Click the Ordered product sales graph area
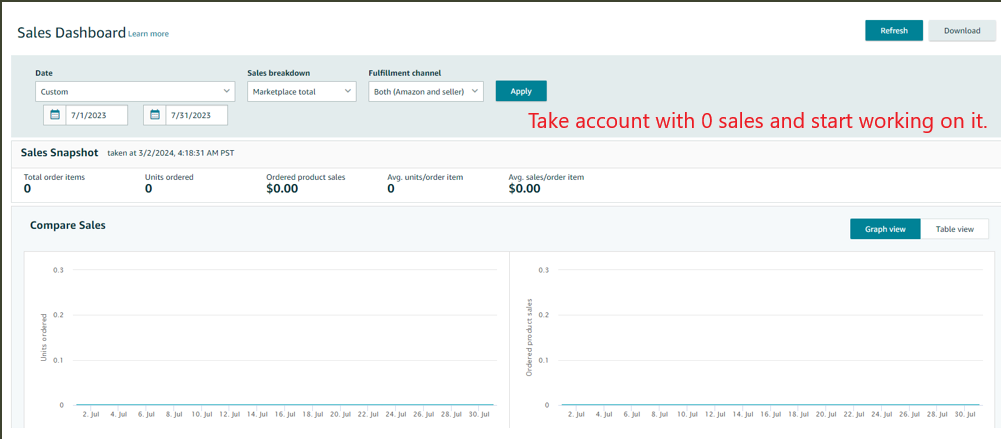 click(x=765, y=340)
